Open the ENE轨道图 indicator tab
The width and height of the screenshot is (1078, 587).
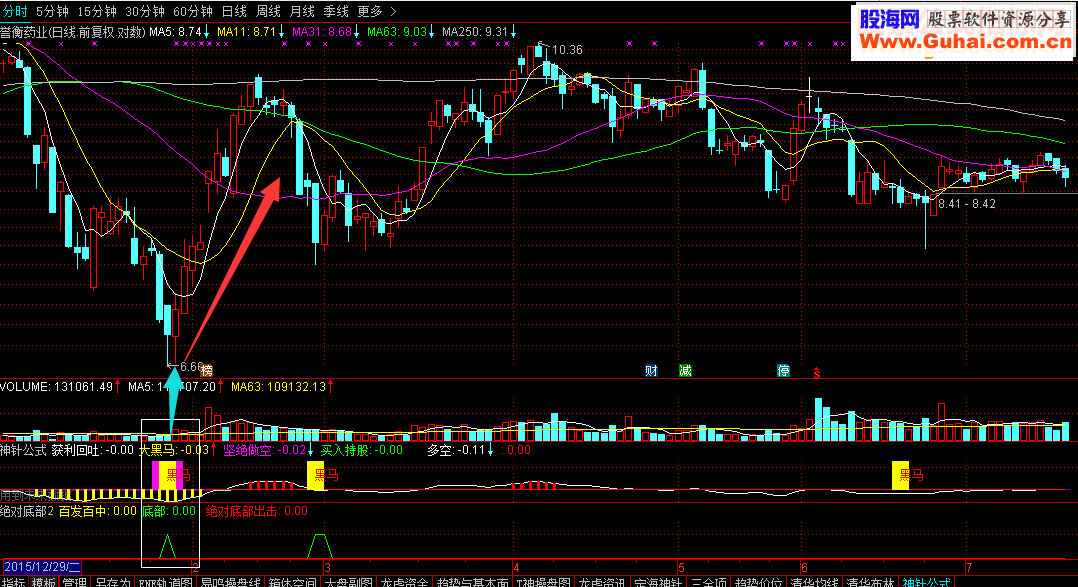tap(165, 582)
